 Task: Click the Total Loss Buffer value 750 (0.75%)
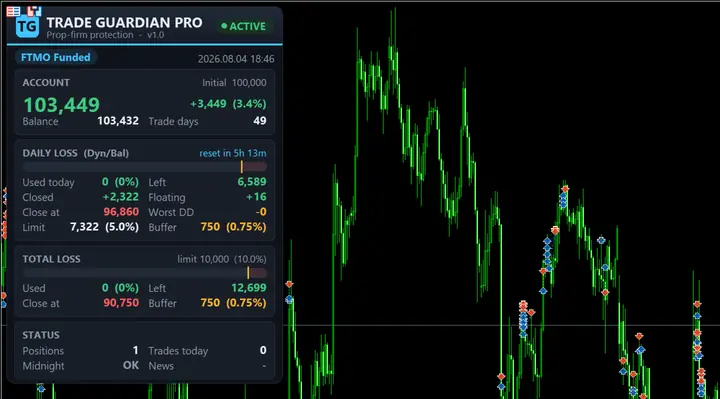coord(233,303)
